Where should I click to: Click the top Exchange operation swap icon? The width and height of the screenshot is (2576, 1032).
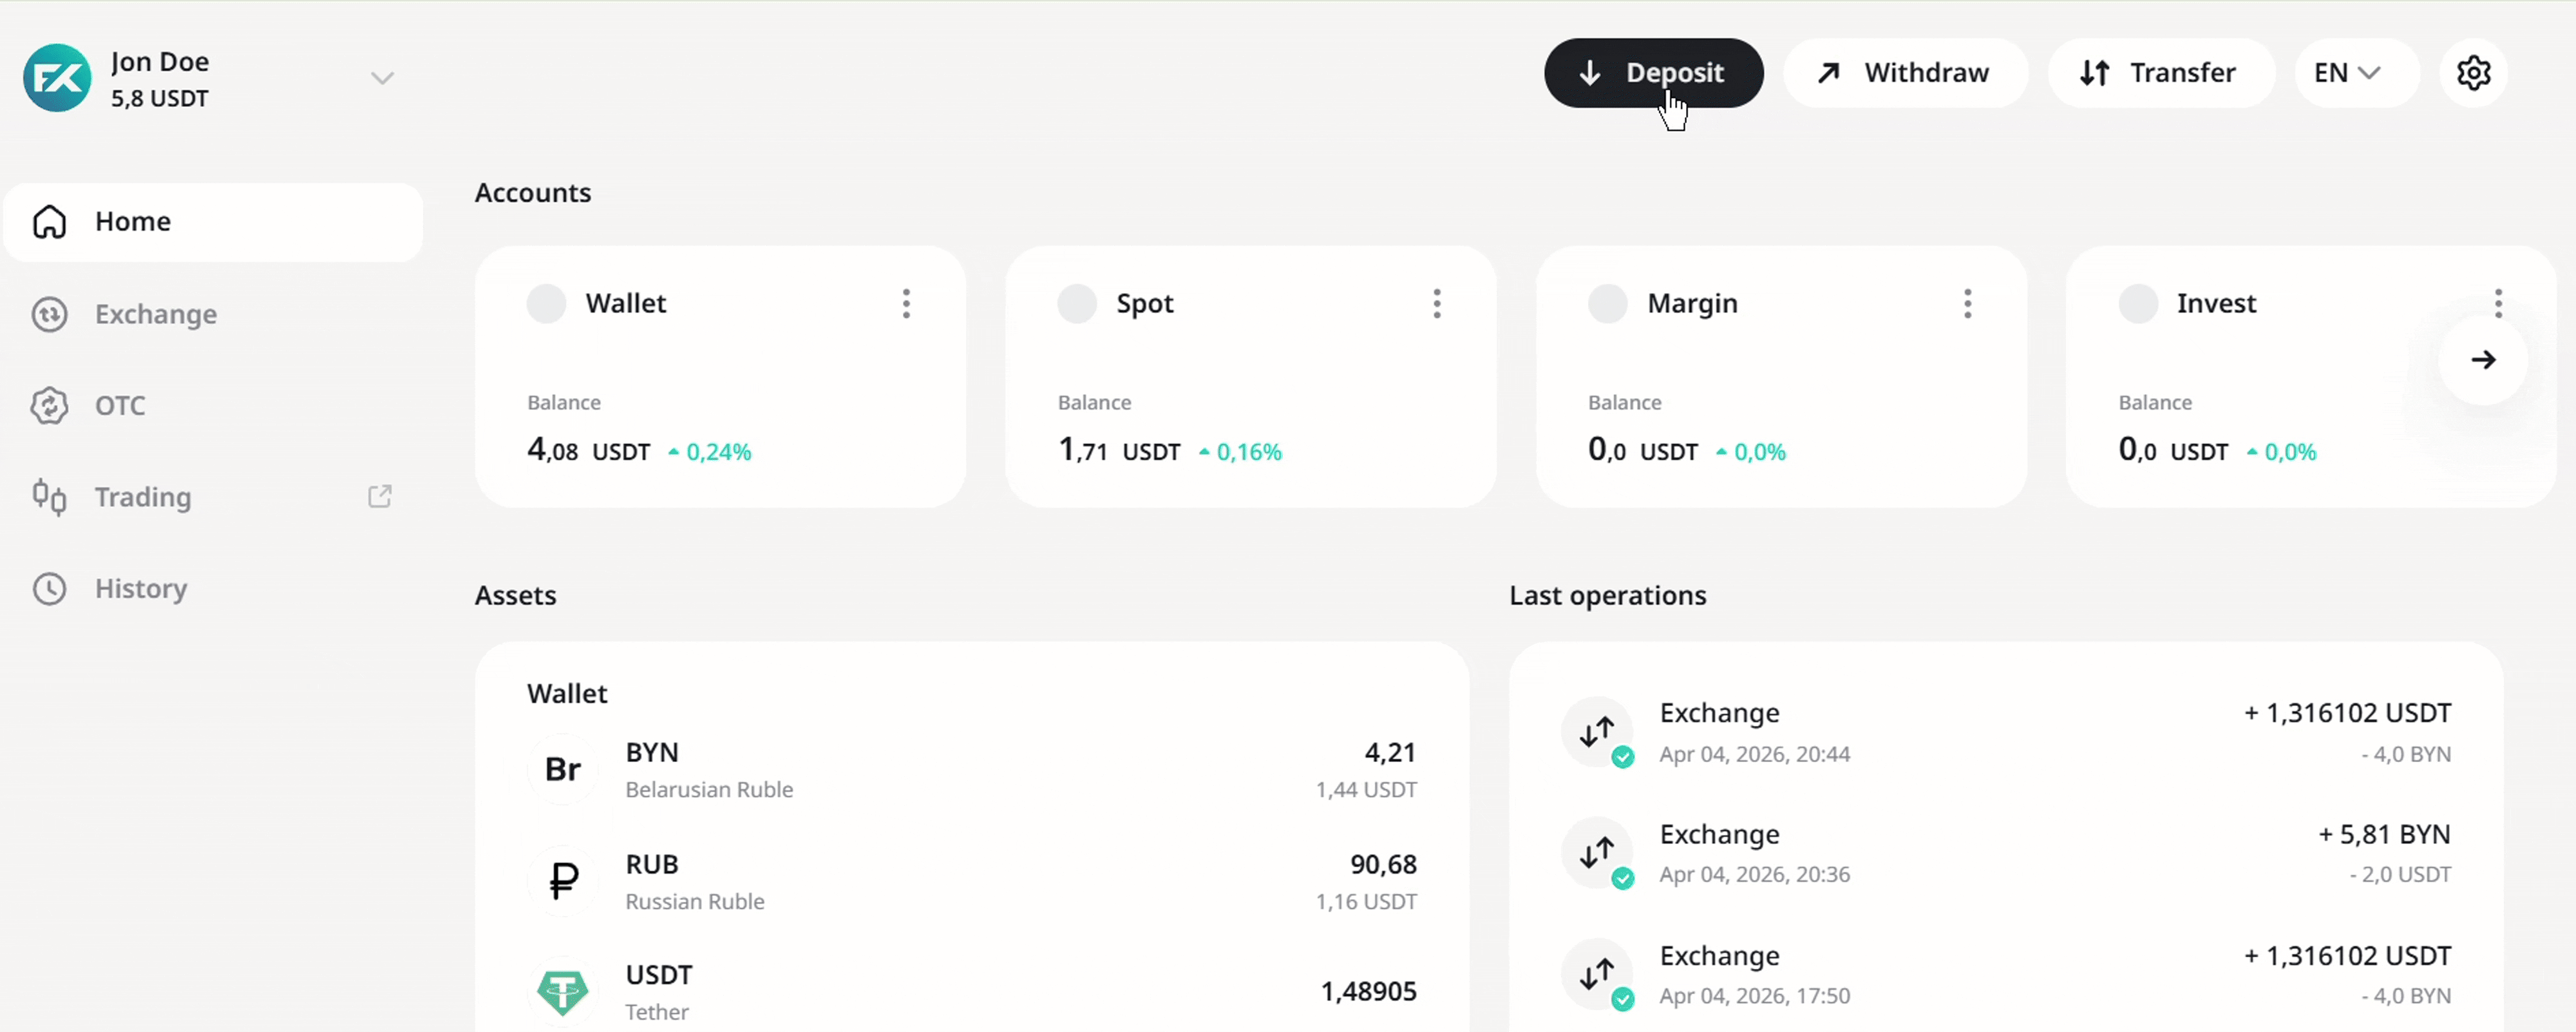pos(1597,732)
